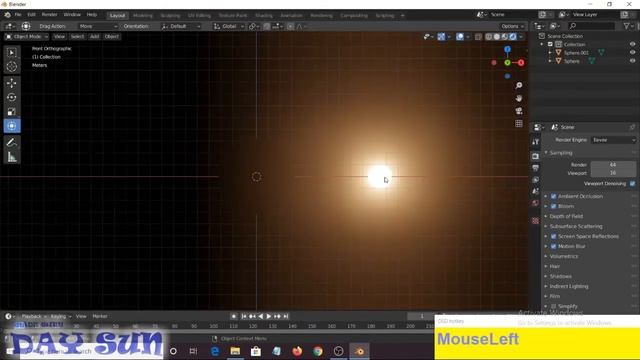Expand the Depth of Field panel
Viewport: 640px width, 360px height.
(x=566, y=216)
